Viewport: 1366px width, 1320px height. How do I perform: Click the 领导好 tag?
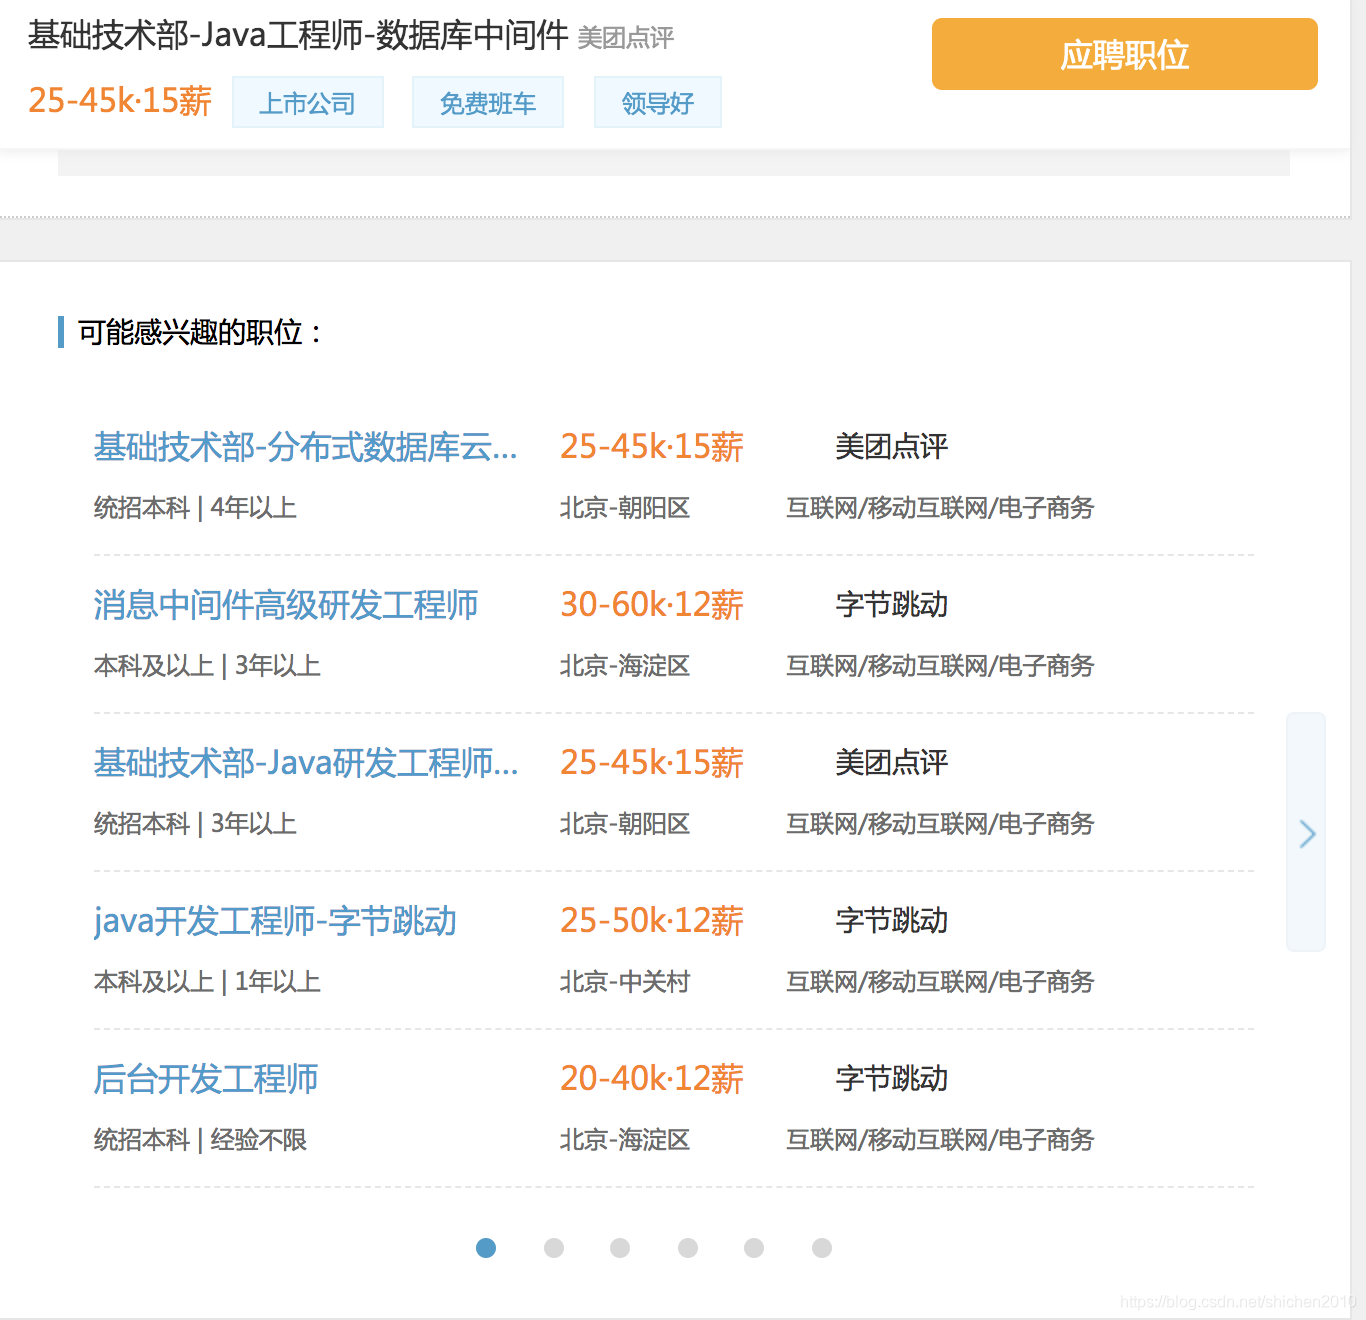pyautogui.click(x=658, y=102)
